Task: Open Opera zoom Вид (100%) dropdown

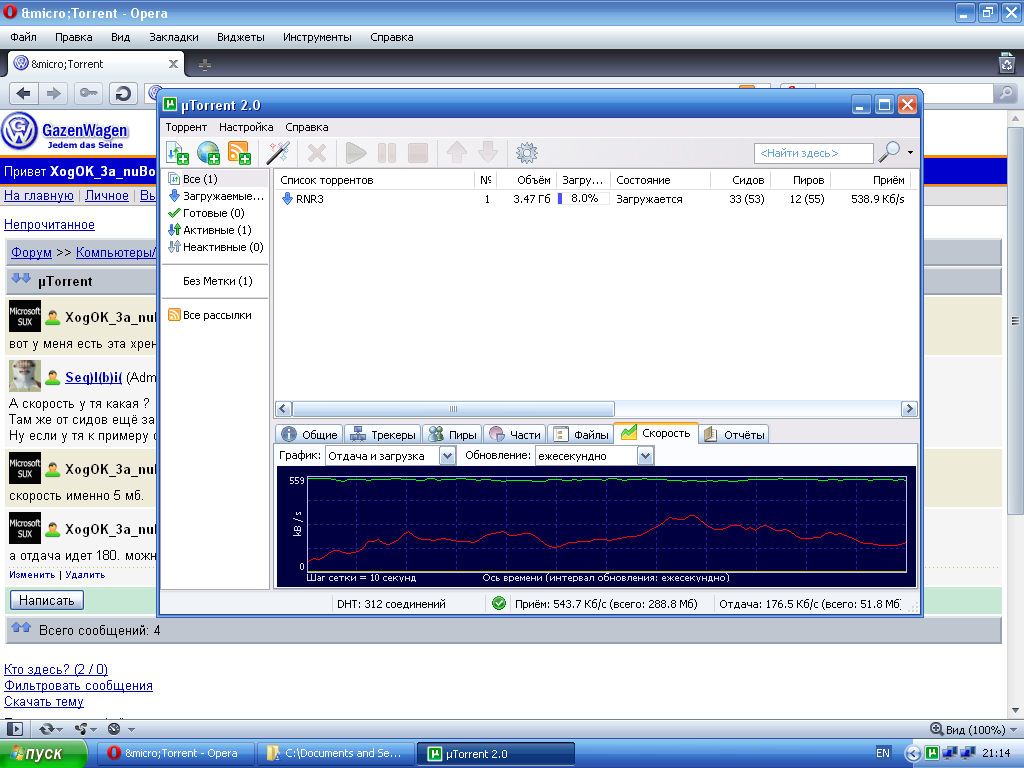Action: pyautogui.click(x=975, y=729)
